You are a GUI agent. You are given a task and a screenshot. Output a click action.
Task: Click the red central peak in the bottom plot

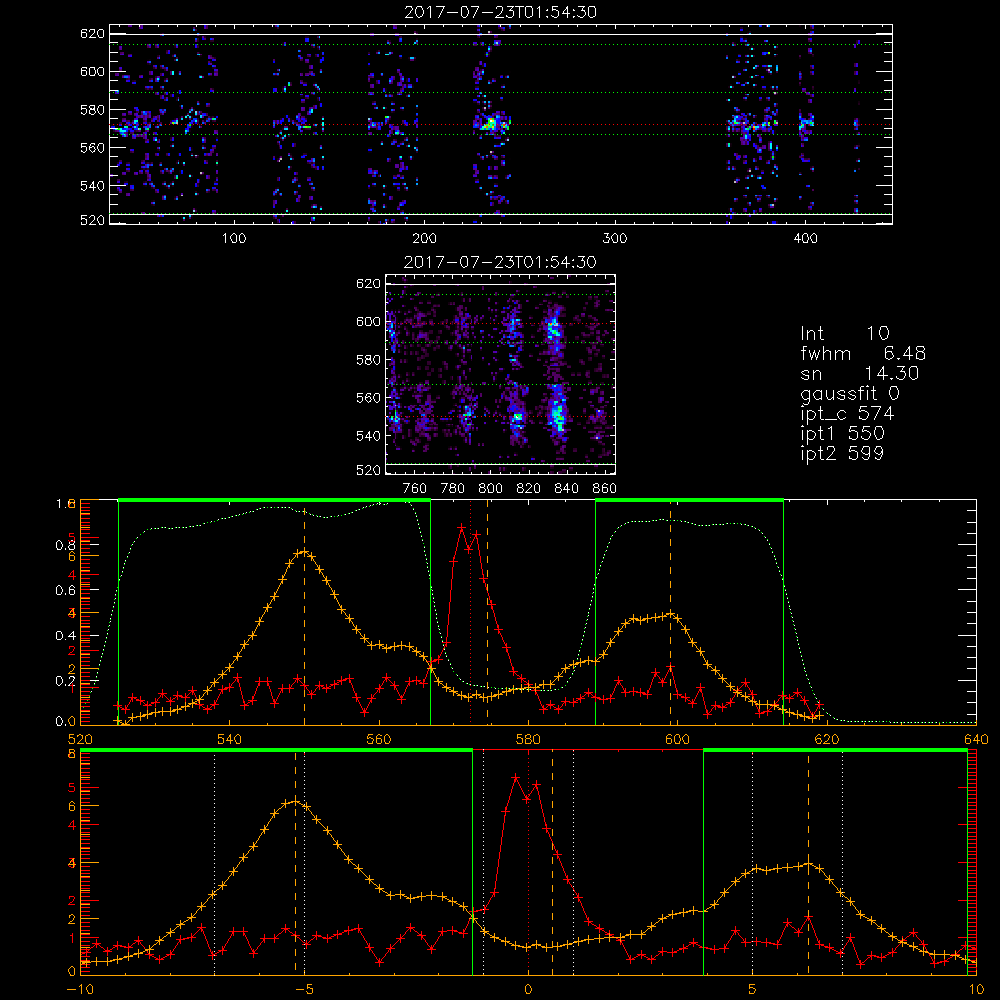coord(515,778)
